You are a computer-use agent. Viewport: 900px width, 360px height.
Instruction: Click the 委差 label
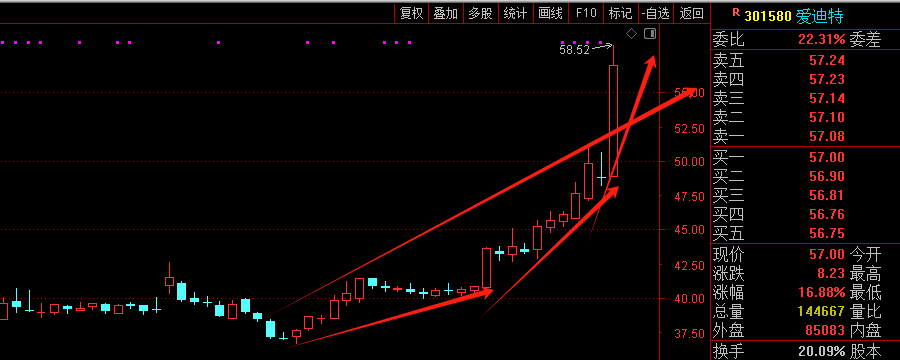click(x=865, y=40)
